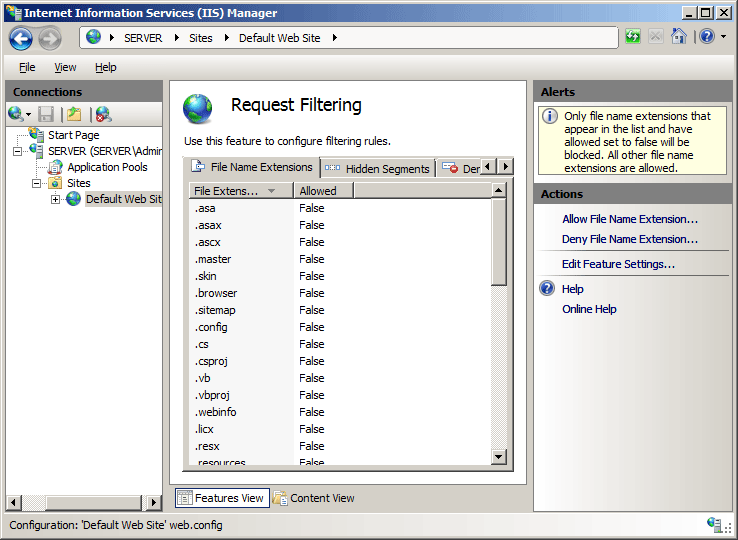The height and width of the screenshot is (540, 738).
Task: Select the .csproj extension row
Action: click(340, 361)
